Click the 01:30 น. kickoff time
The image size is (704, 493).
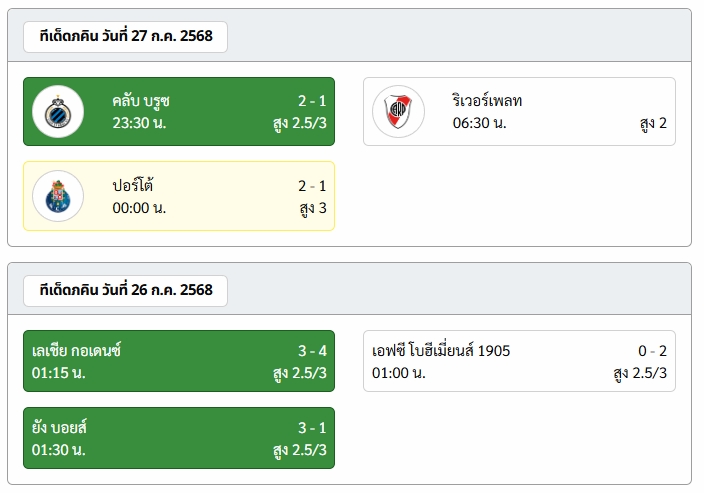[59, 450]
